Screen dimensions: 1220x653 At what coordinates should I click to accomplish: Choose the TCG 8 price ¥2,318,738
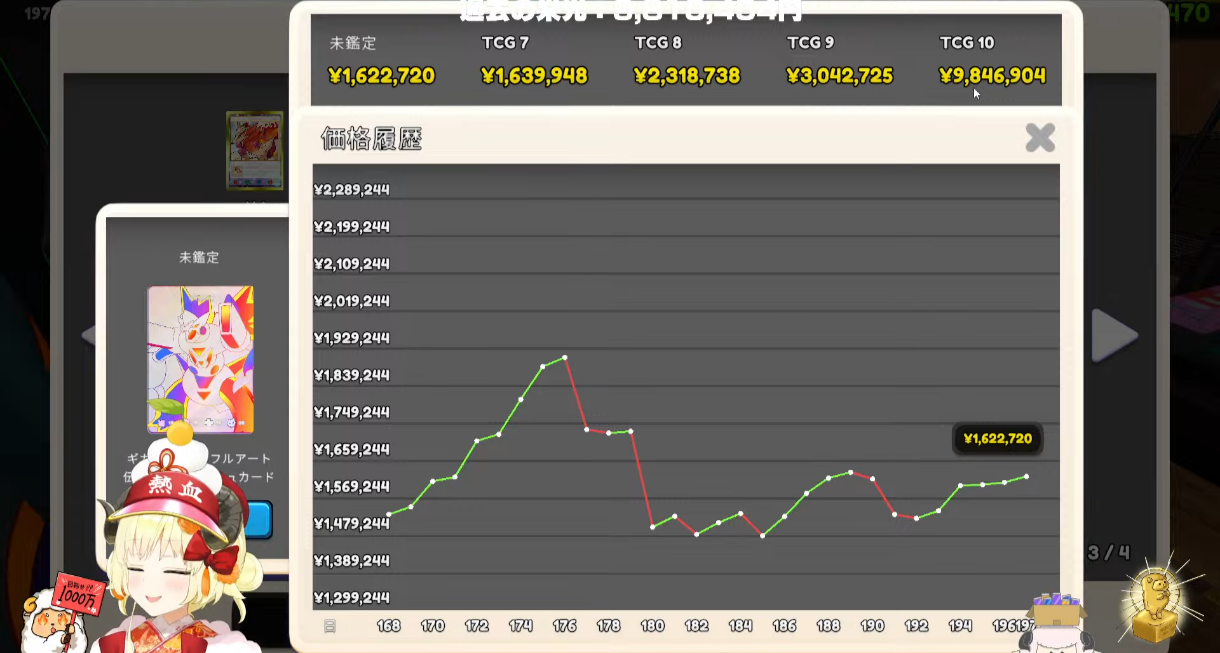point(687,76)
